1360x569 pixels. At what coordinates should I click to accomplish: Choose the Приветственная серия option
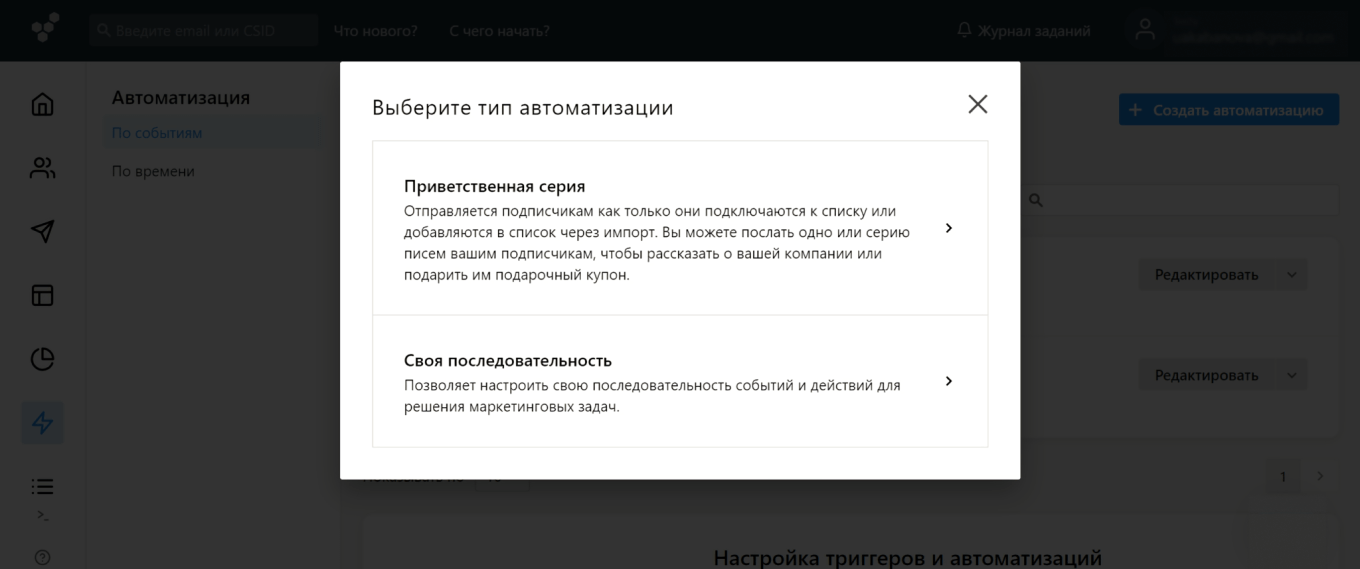pyautogui.click(x=680, y=228)
